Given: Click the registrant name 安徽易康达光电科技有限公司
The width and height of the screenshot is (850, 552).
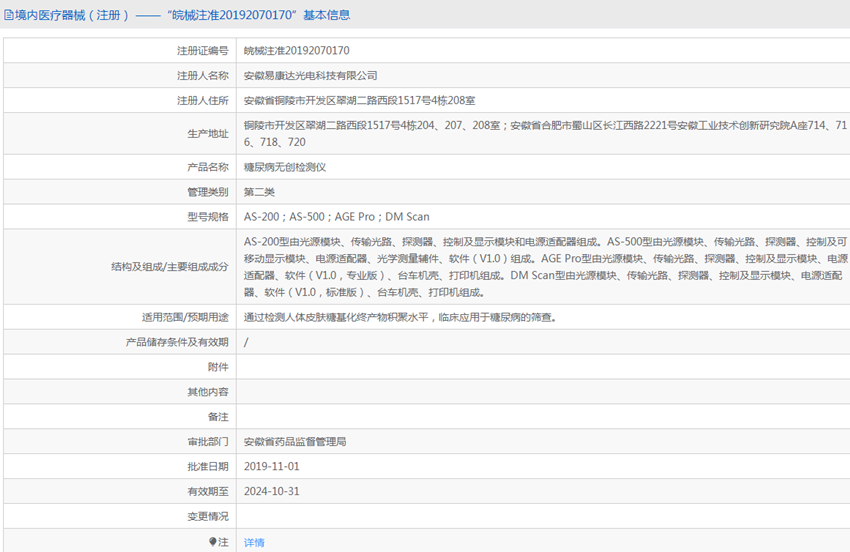Looking at the screenshot, I should click(311, 75).
